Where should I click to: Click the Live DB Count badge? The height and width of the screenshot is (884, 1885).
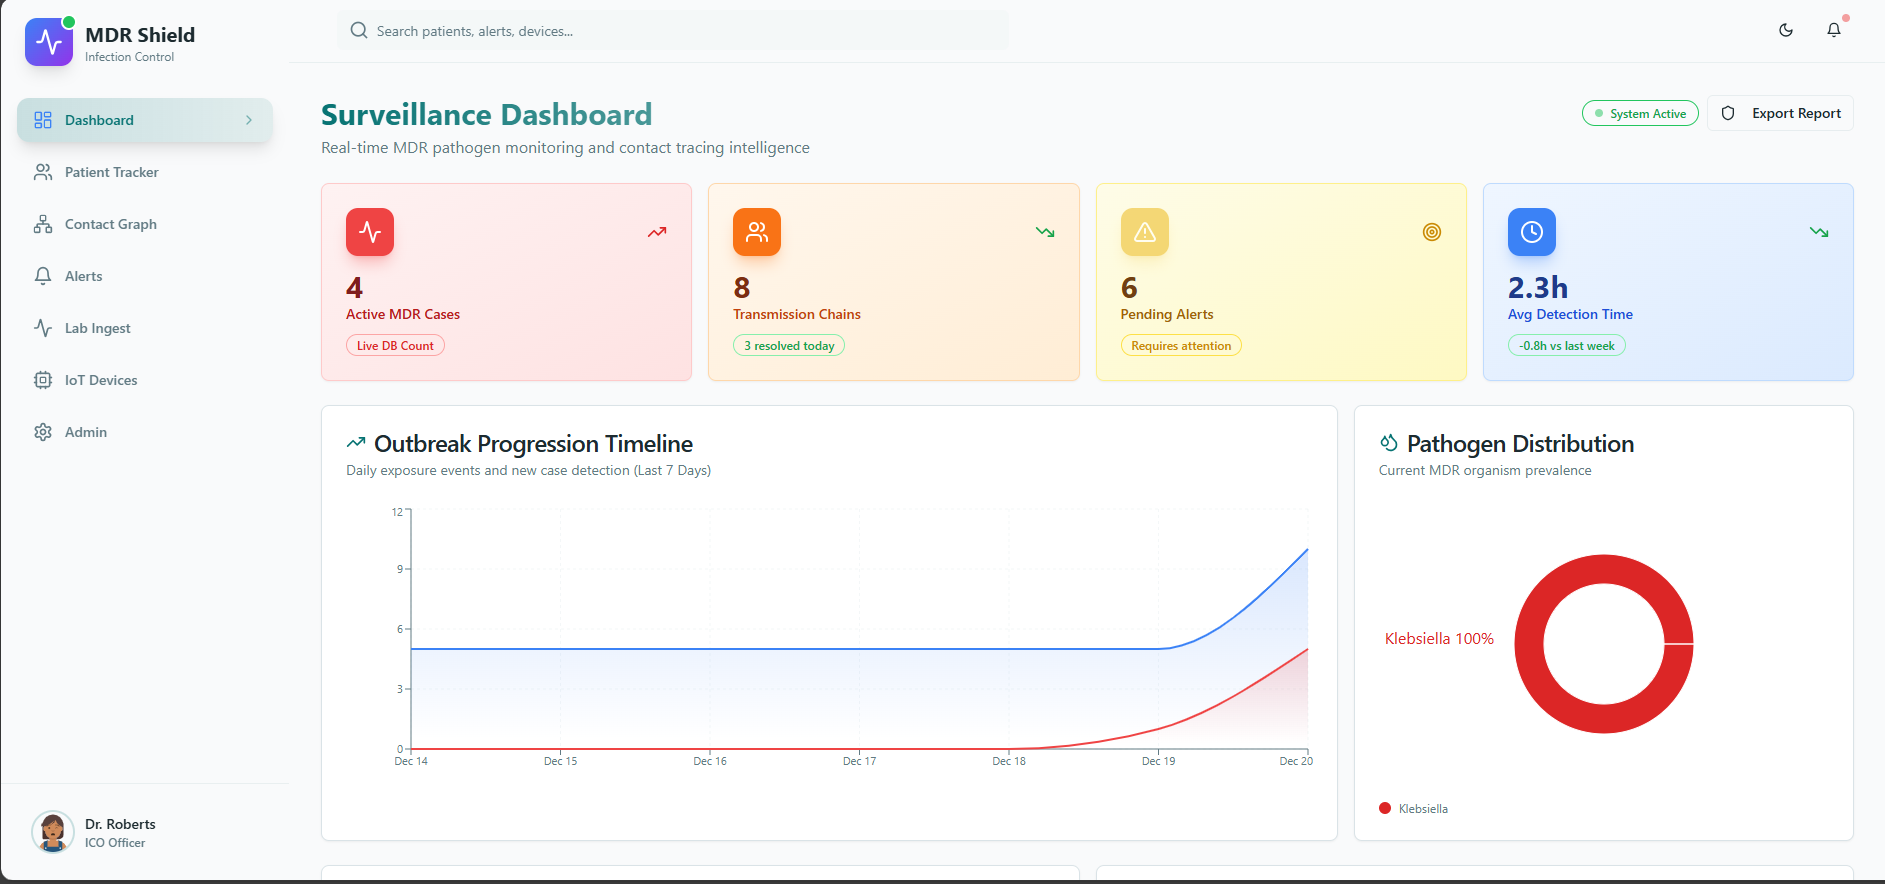[395, 346]
